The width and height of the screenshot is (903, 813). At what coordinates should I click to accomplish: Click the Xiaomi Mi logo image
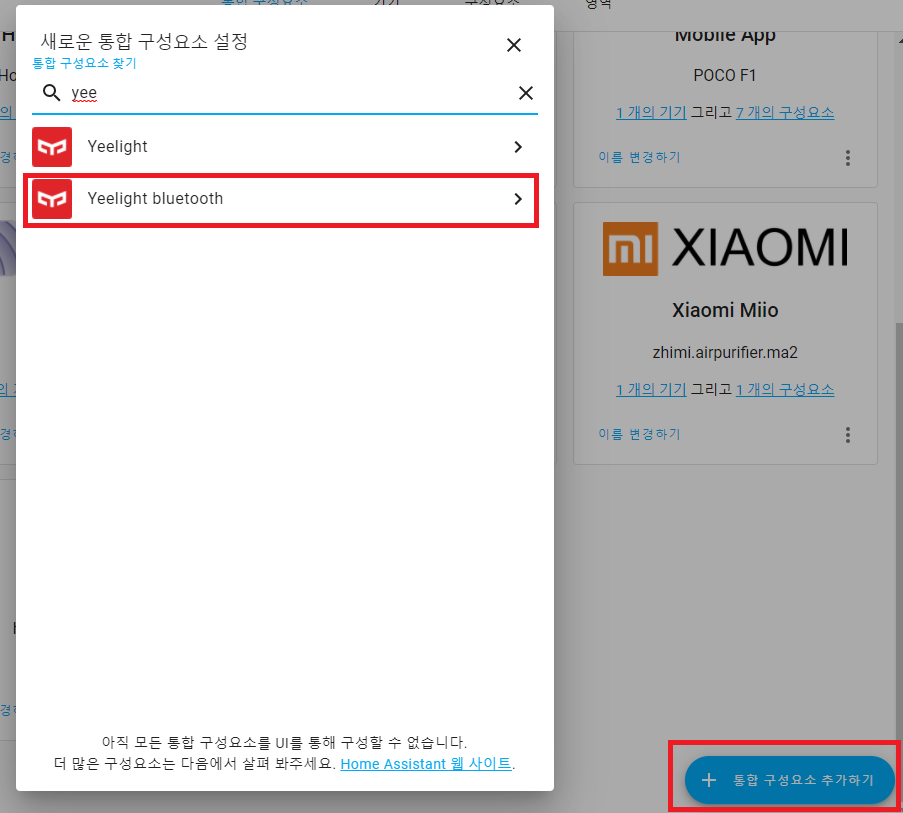(x=725, y=249)
